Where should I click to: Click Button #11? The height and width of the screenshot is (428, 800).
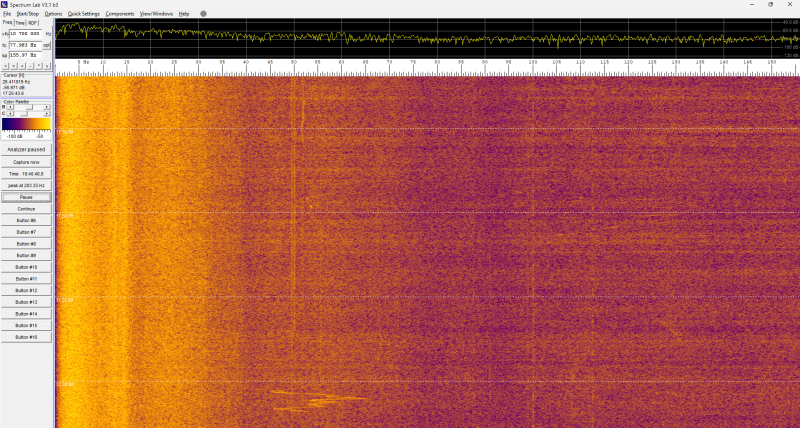pos(27,279)
